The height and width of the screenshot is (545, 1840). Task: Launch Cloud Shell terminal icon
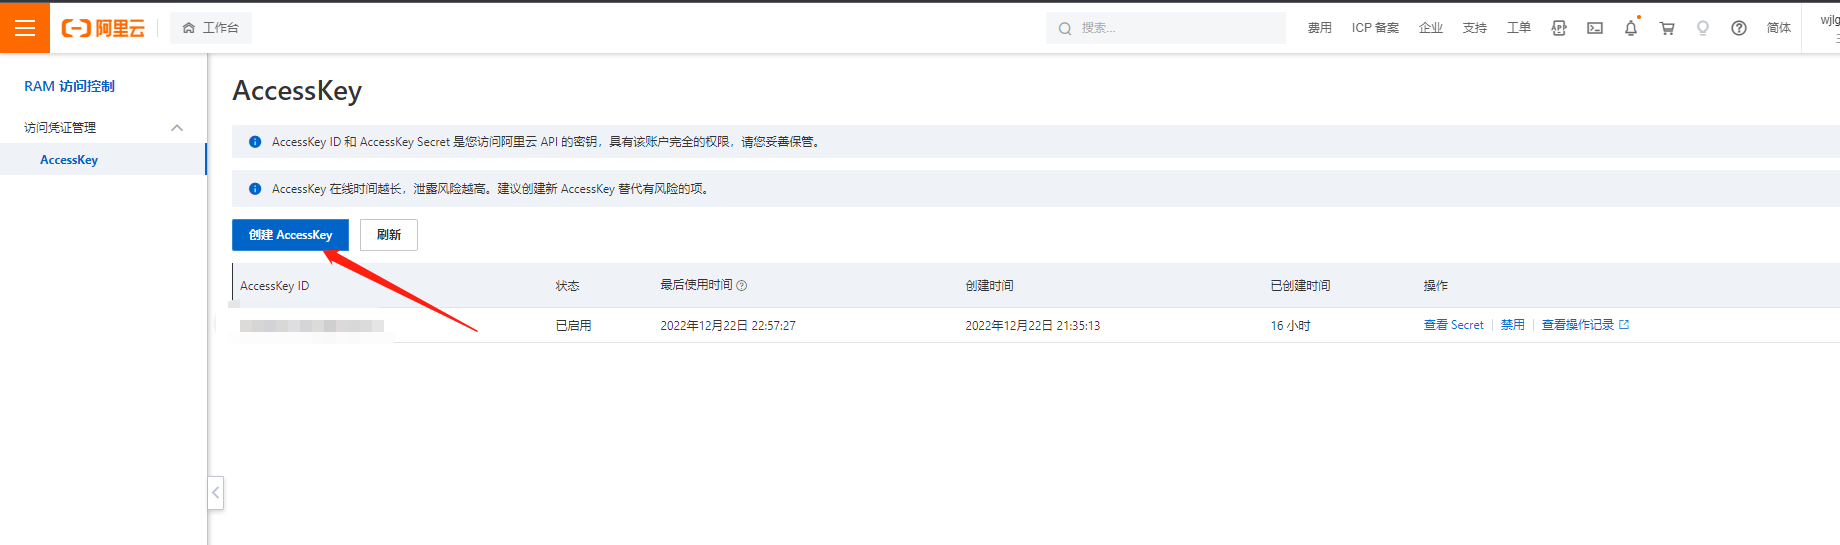pos(1595,28)
